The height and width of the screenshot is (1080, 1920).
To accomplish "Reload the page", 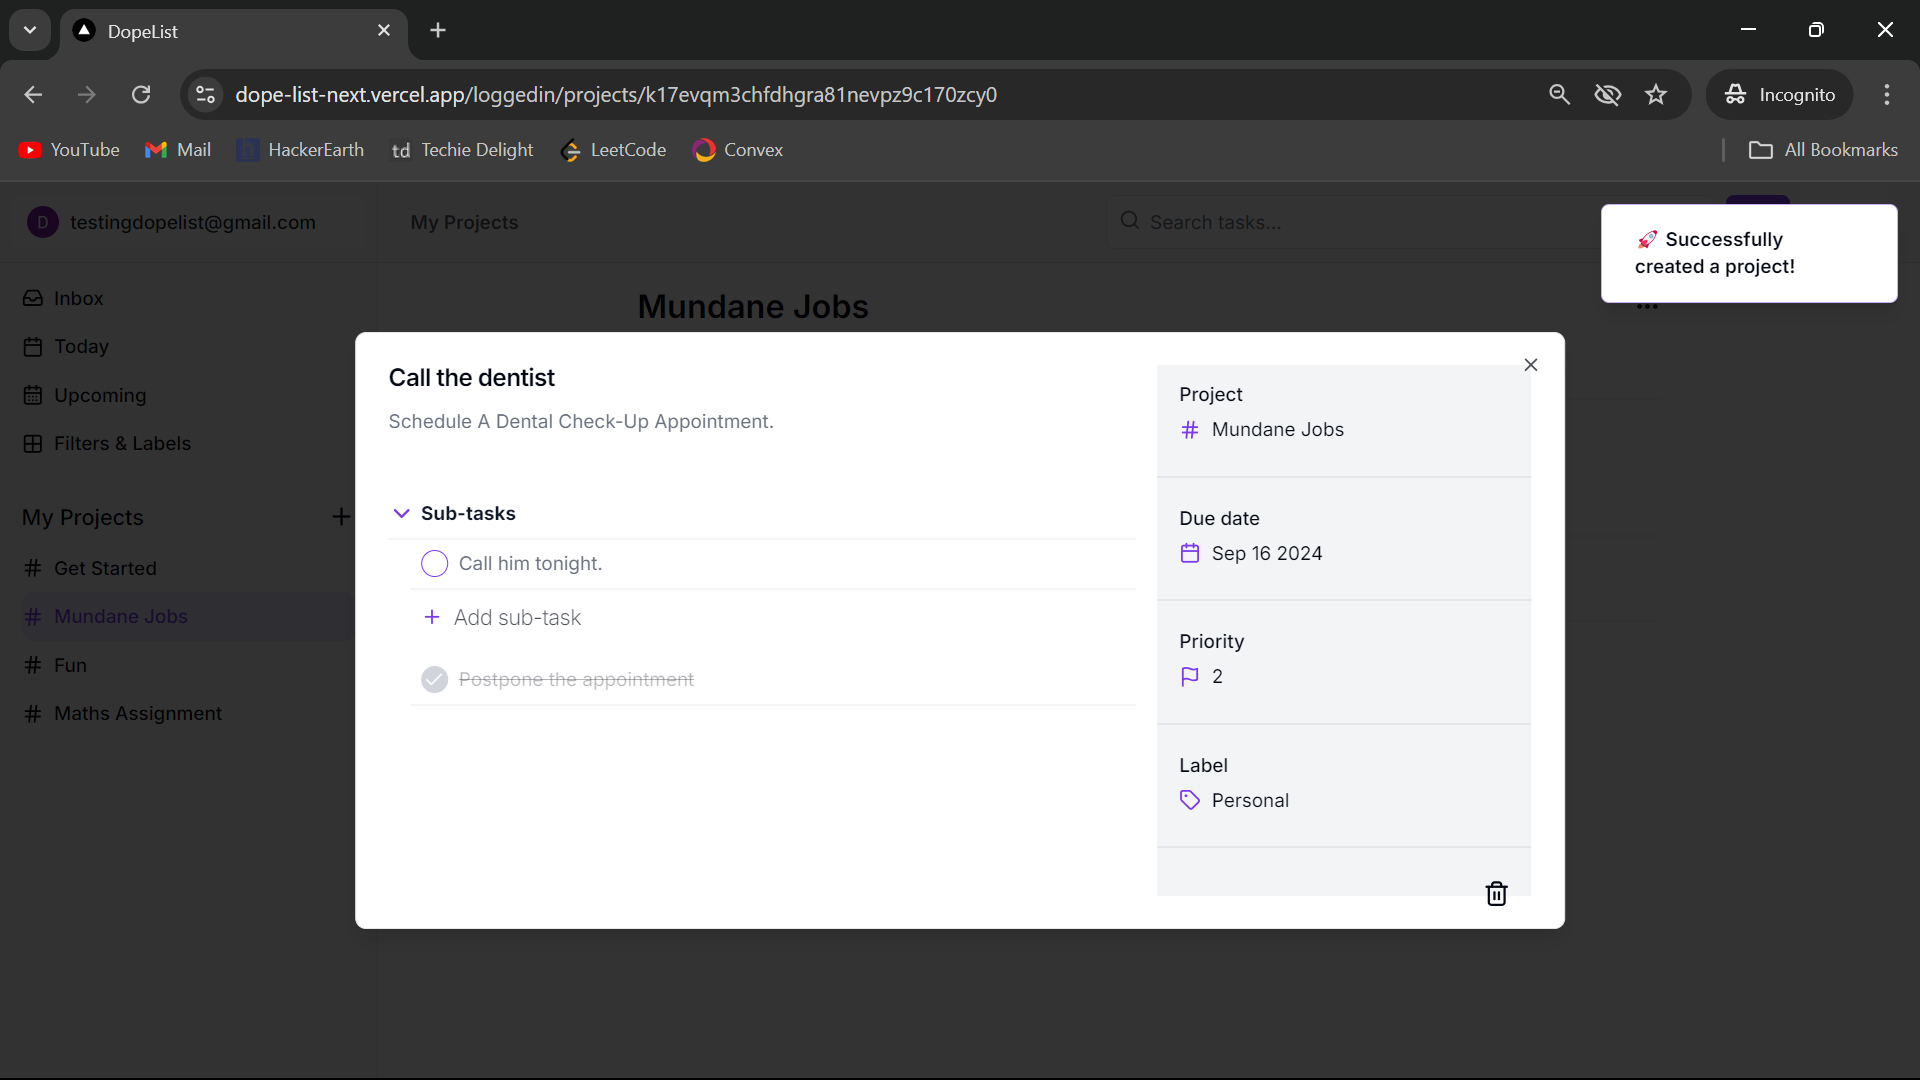I will click(141, 95).
